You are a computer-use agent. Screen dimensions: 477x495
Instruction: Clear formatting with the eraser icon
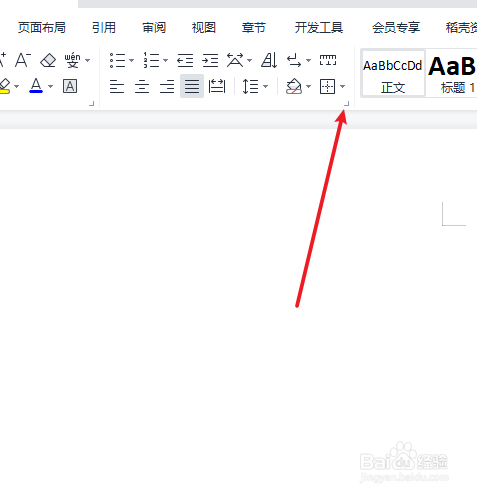coord(48,60)
